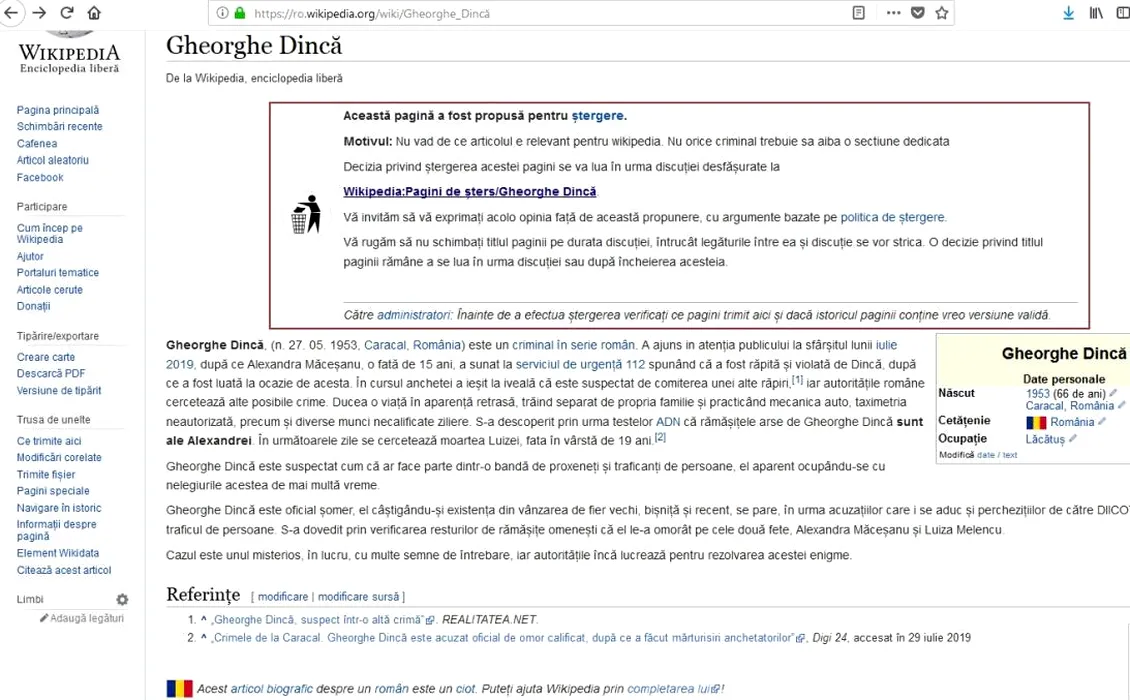Click the 'modificare sursă' link beside Referințe
The width and height of the screenshot is (1130, 700).
pos(359,597)
